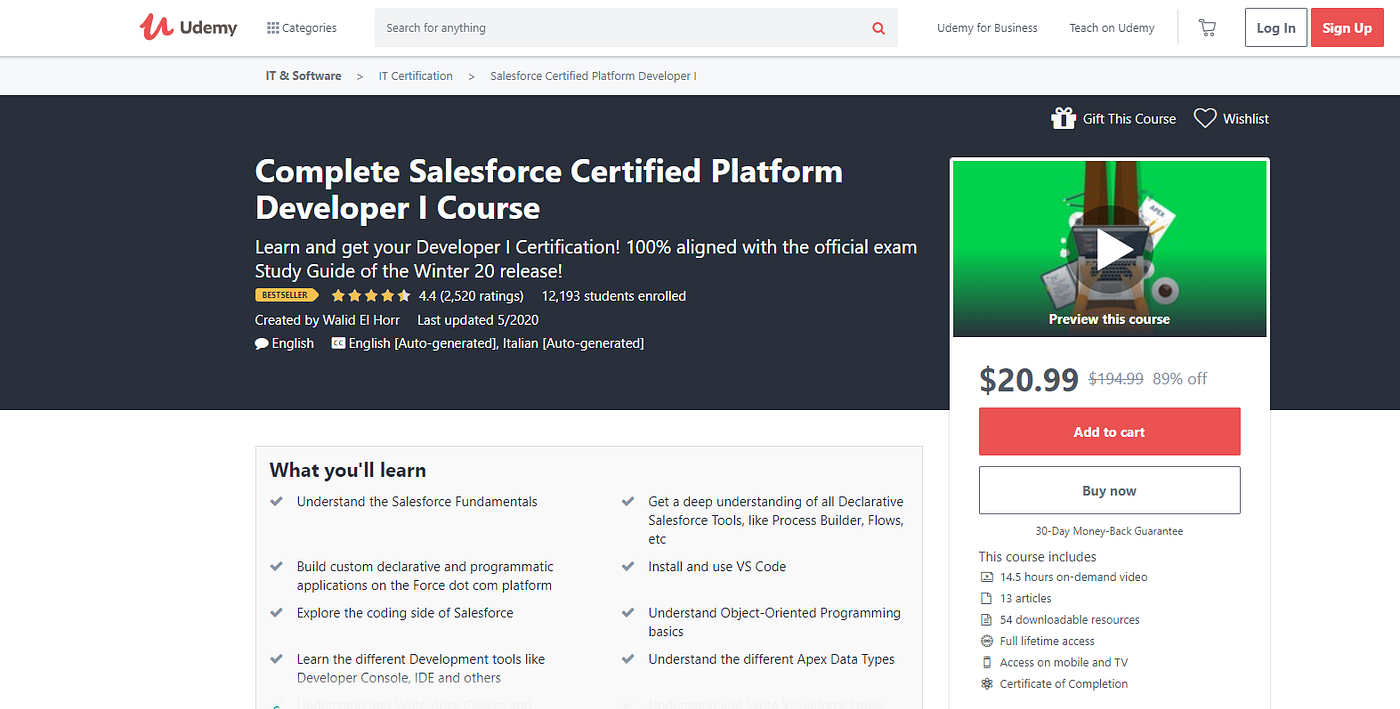This screenshot has height=709, width=1400.
Task: Click 54 downloadable resources text
Action: (x=1070, y=620)
